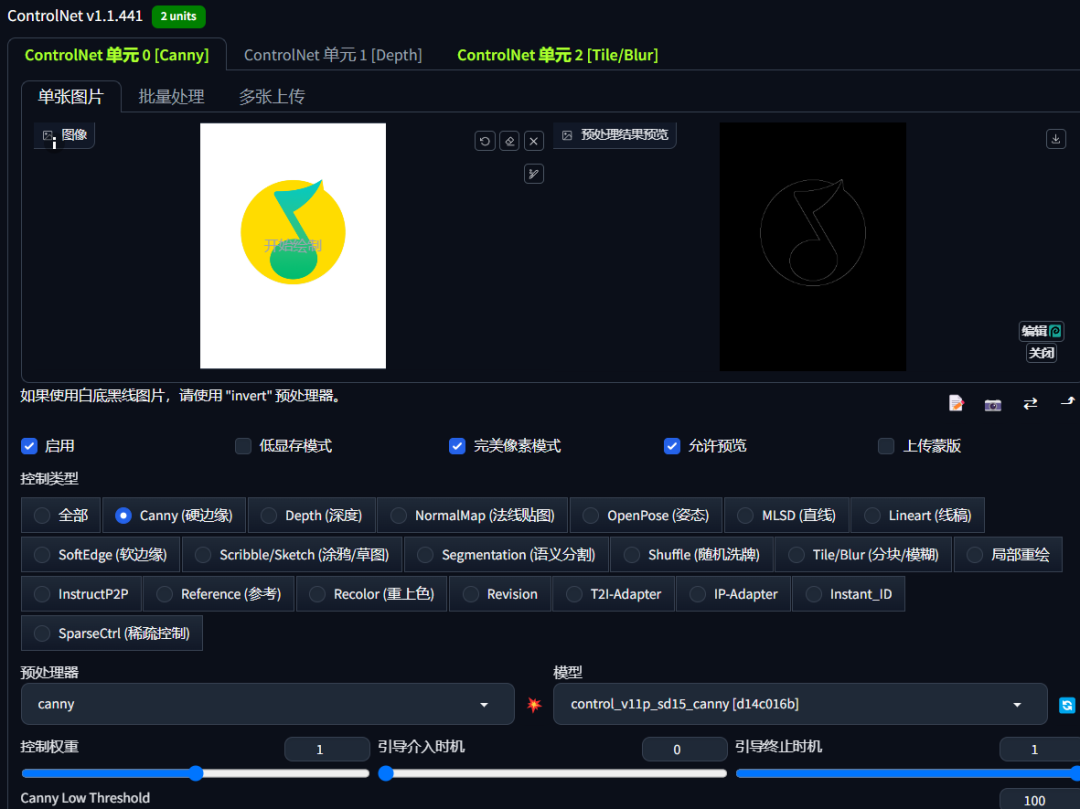Download the preprocessor preview result
Viewport: 1080px width, 809px height.
pos(1056,138)
